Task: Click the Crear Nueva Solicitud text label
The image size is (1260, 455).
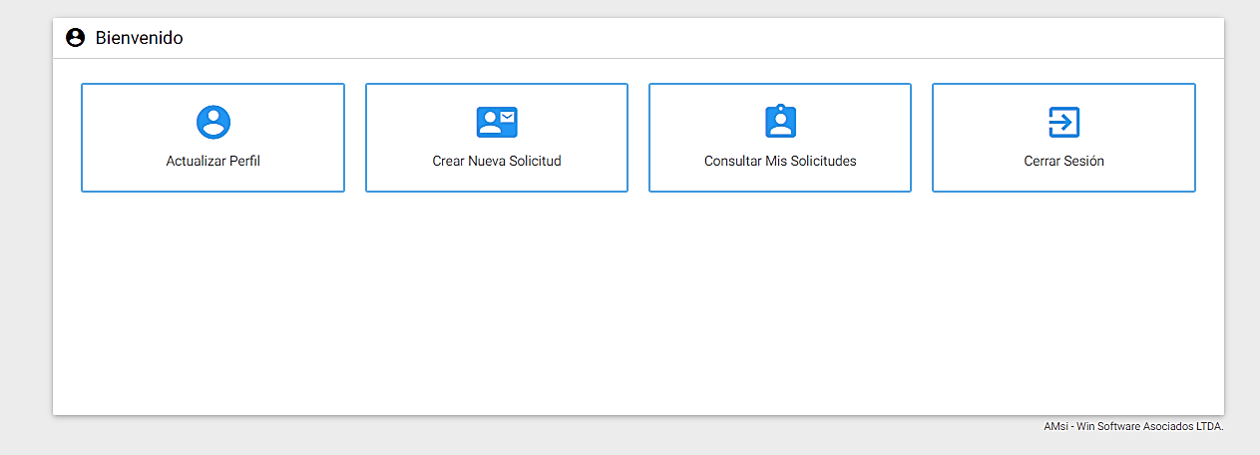Action: pos(497,161)
